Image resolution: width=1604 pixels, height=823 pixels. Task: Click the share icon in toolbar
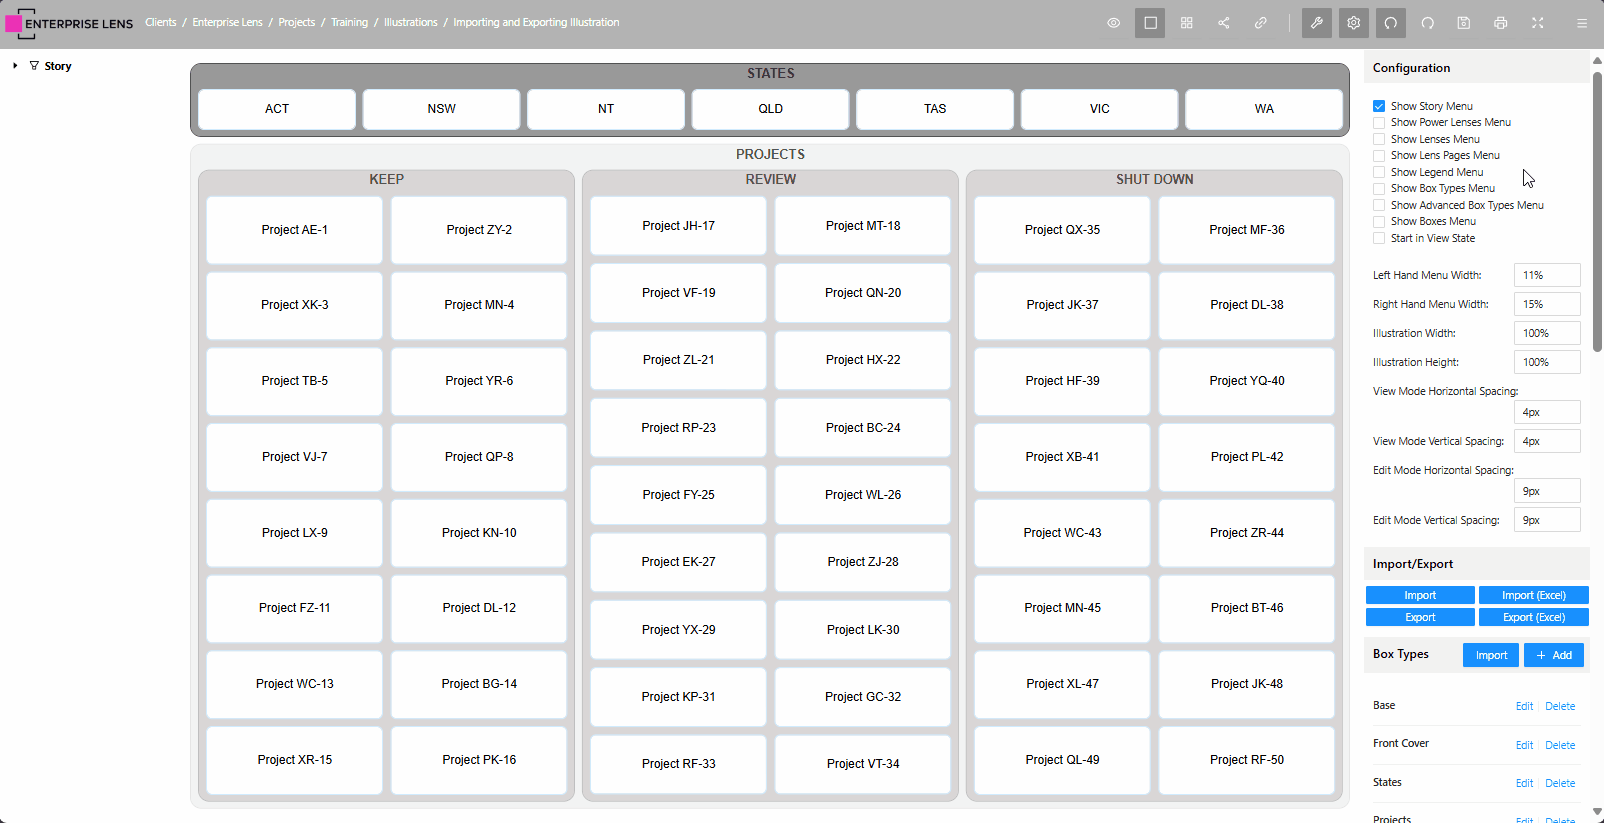(1224, 23)
